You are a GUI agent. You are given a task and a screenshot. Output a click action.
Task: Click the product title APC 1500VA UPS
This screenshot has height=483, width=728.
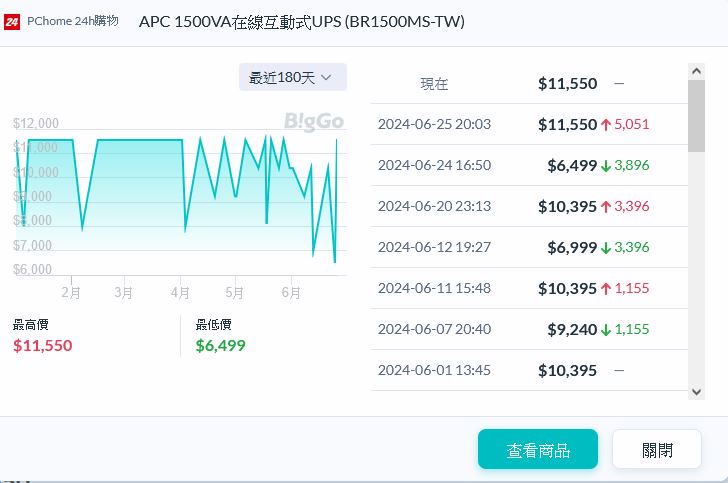(301, 22)
